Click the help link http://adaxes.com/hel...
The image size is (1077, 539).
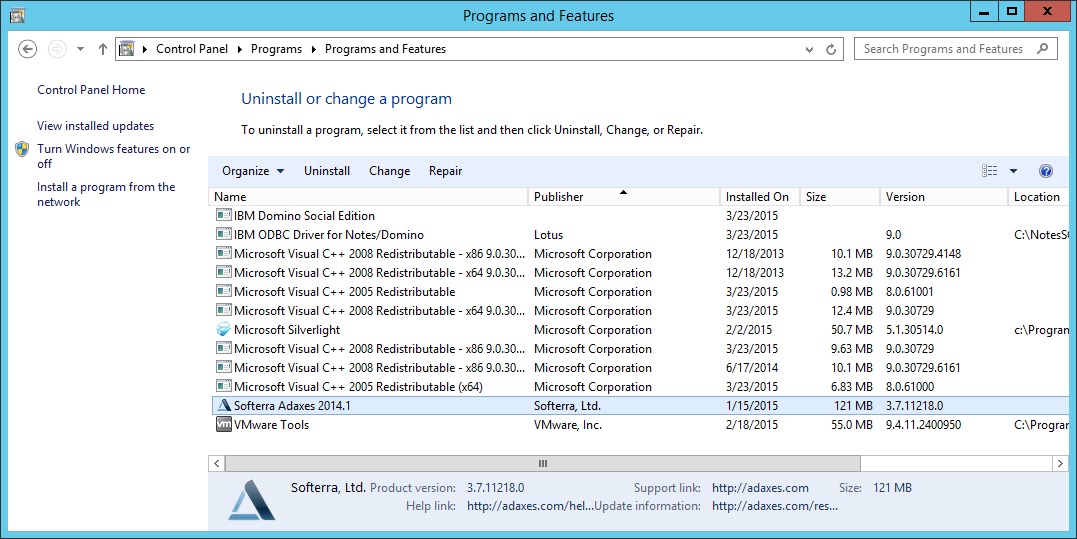point(530,506)
